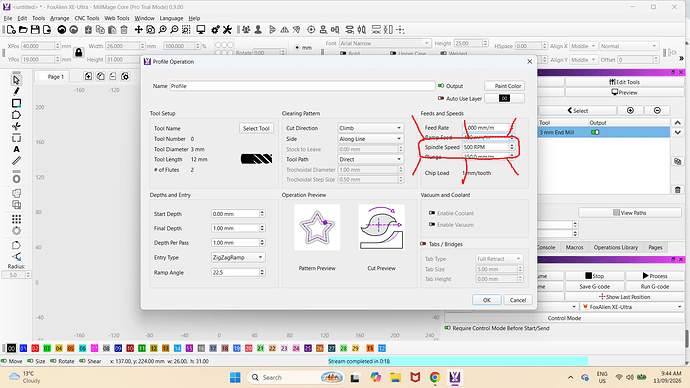Viewport: 690px width, 388px height.
Task: Open the CNC Tools menu
Action: point(87,18)
